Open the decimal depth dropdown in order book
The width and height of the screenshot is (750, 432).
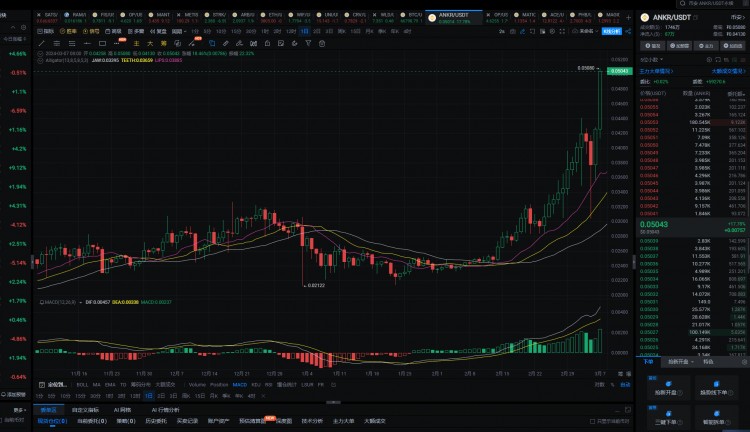click(x=652, y=59)
